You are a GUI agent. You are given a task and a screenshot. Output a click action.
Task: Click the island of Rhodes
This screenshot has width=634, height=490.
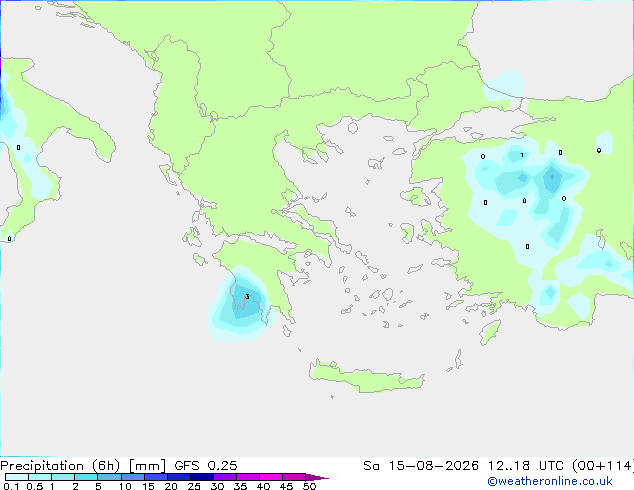[x=490, y=332]
